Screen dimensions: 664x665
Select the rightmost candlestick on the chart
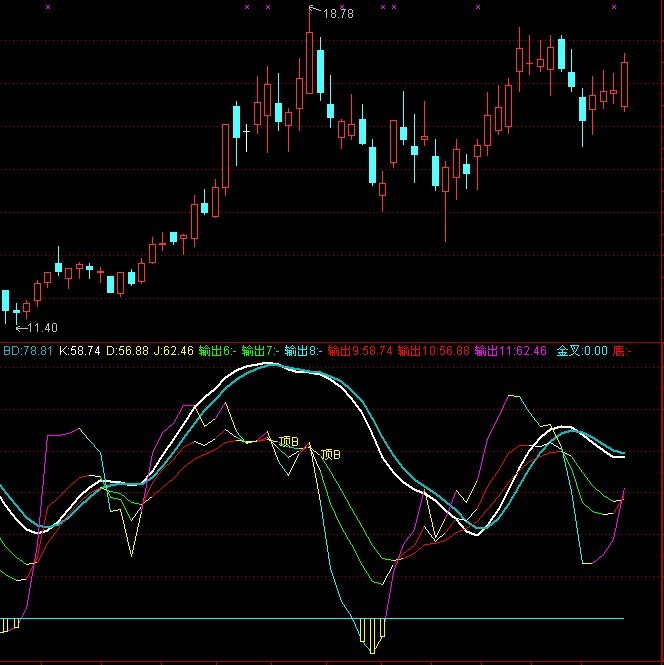624,83
